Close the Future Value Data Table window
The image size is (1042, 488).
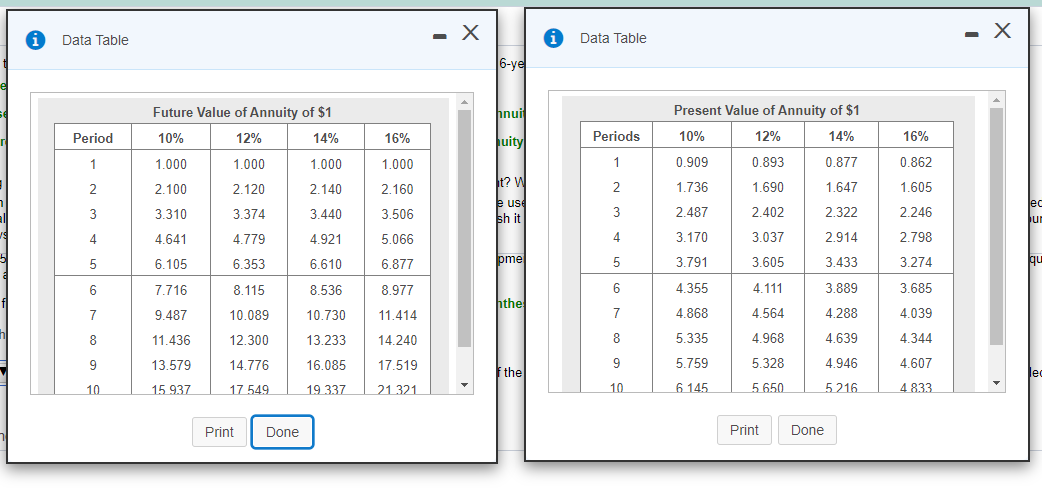[470, 32]
